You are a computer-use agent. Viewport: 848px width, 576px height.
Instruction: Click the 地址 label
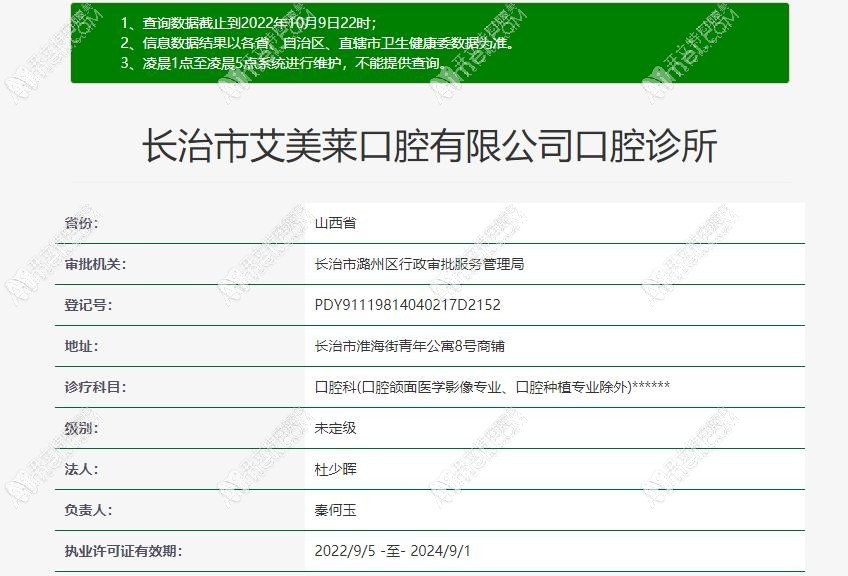(x=82, y=346)
